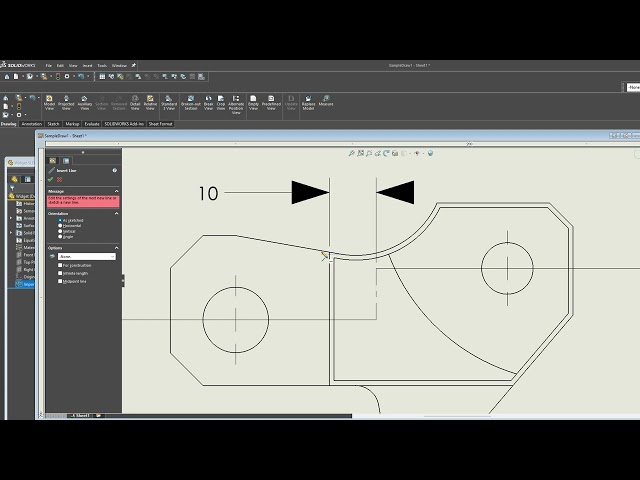The image size is (640, 480).
Task: Open the Tools menu
Action: point(102,66)
